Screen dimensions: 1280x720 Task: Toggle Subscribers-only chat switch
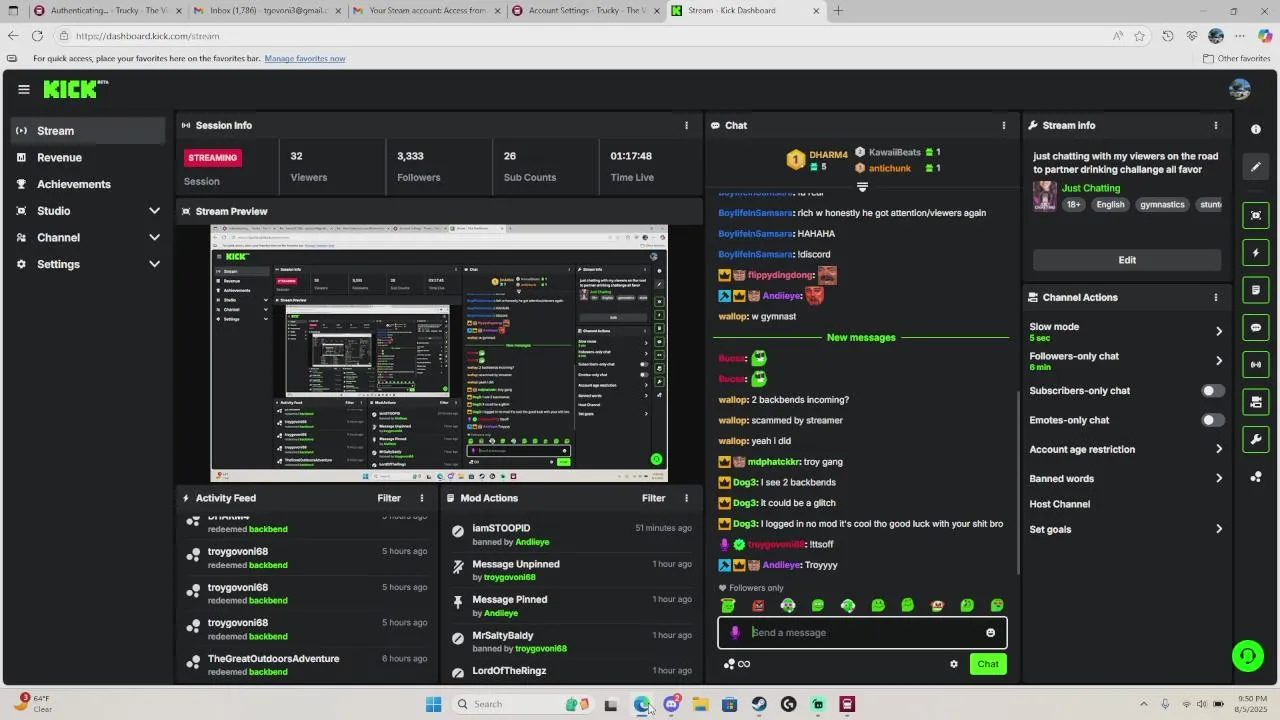(1212, 391)
